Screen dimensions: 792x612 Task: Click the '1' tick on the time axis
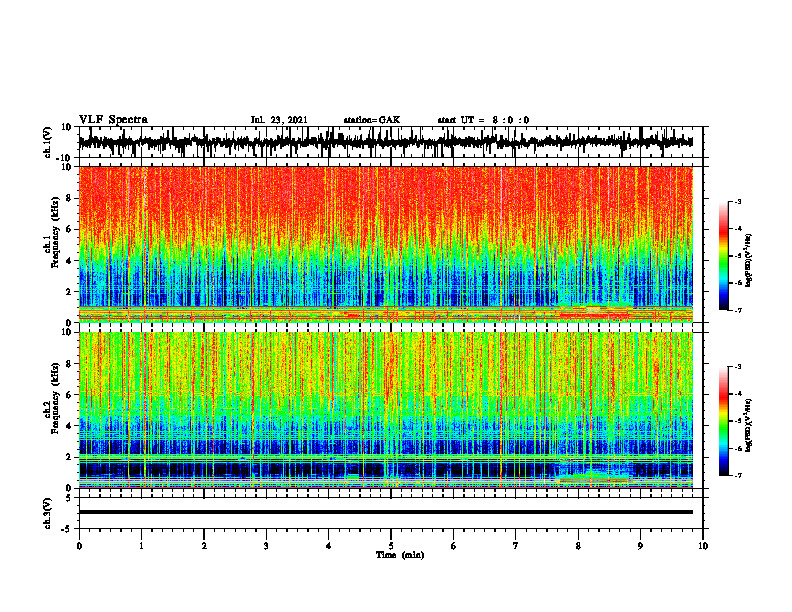[x=141, y=546]
